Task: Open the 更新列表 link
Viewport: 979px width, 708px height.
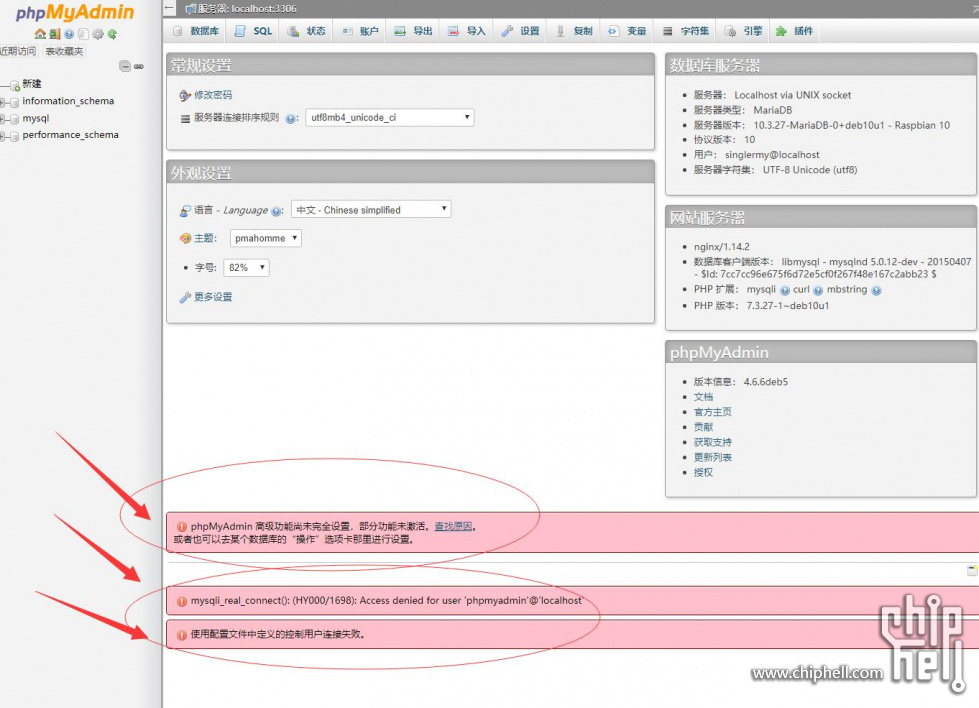Action: 712,457
